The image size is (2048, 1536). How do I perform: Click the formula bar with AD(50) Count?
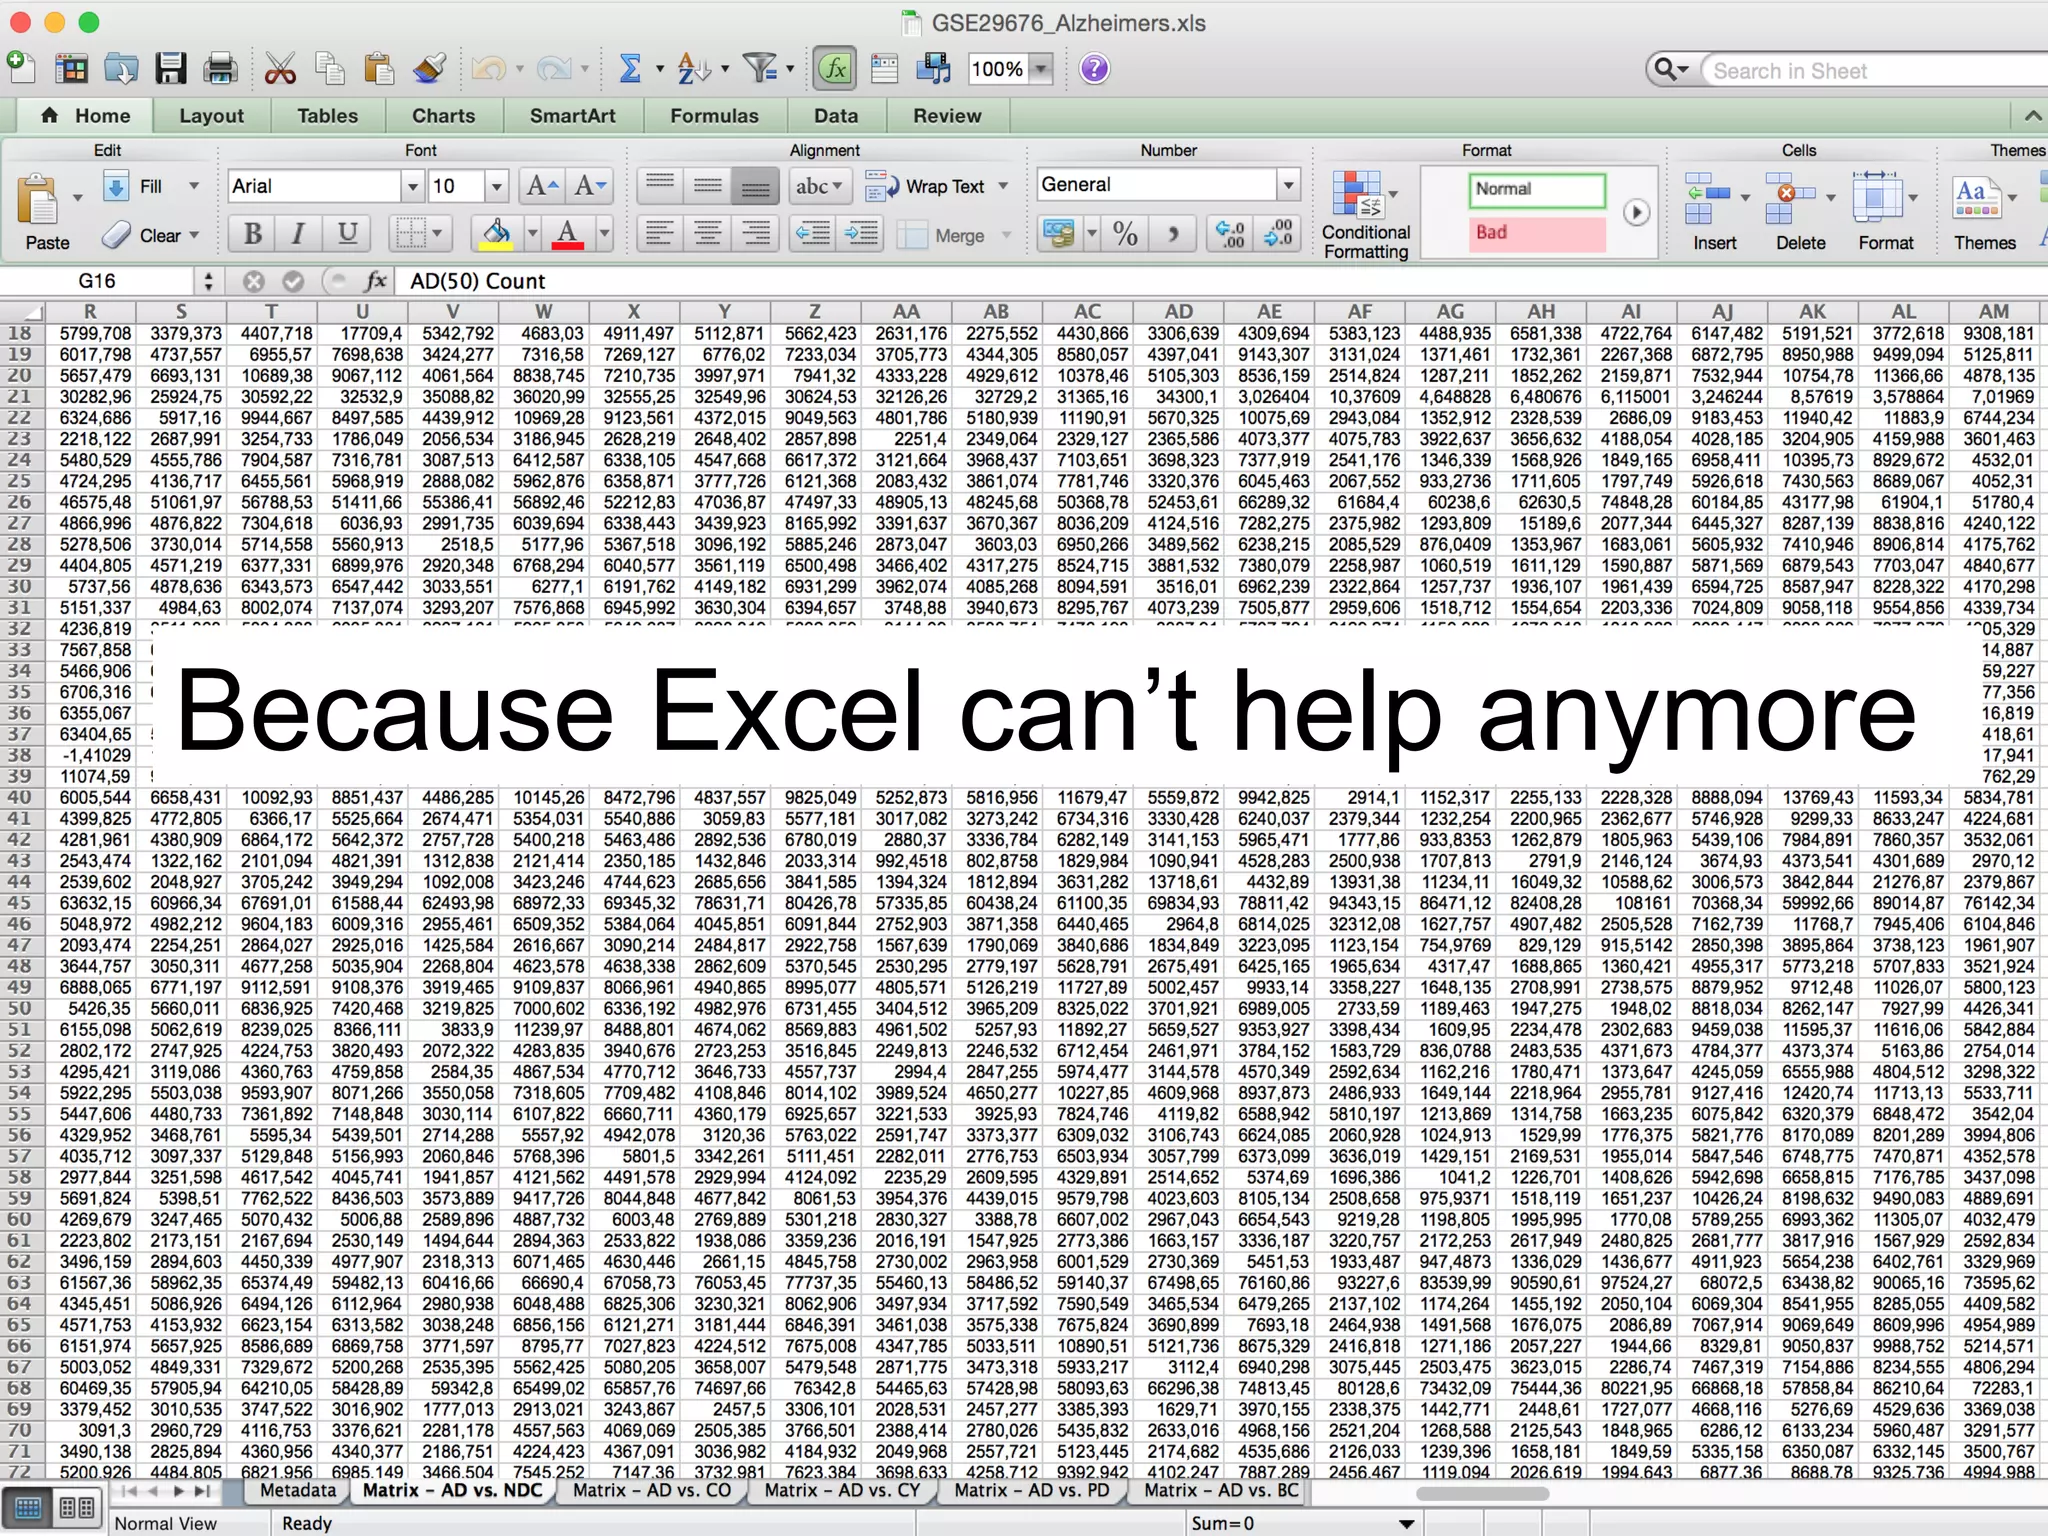click(1220, 281)
